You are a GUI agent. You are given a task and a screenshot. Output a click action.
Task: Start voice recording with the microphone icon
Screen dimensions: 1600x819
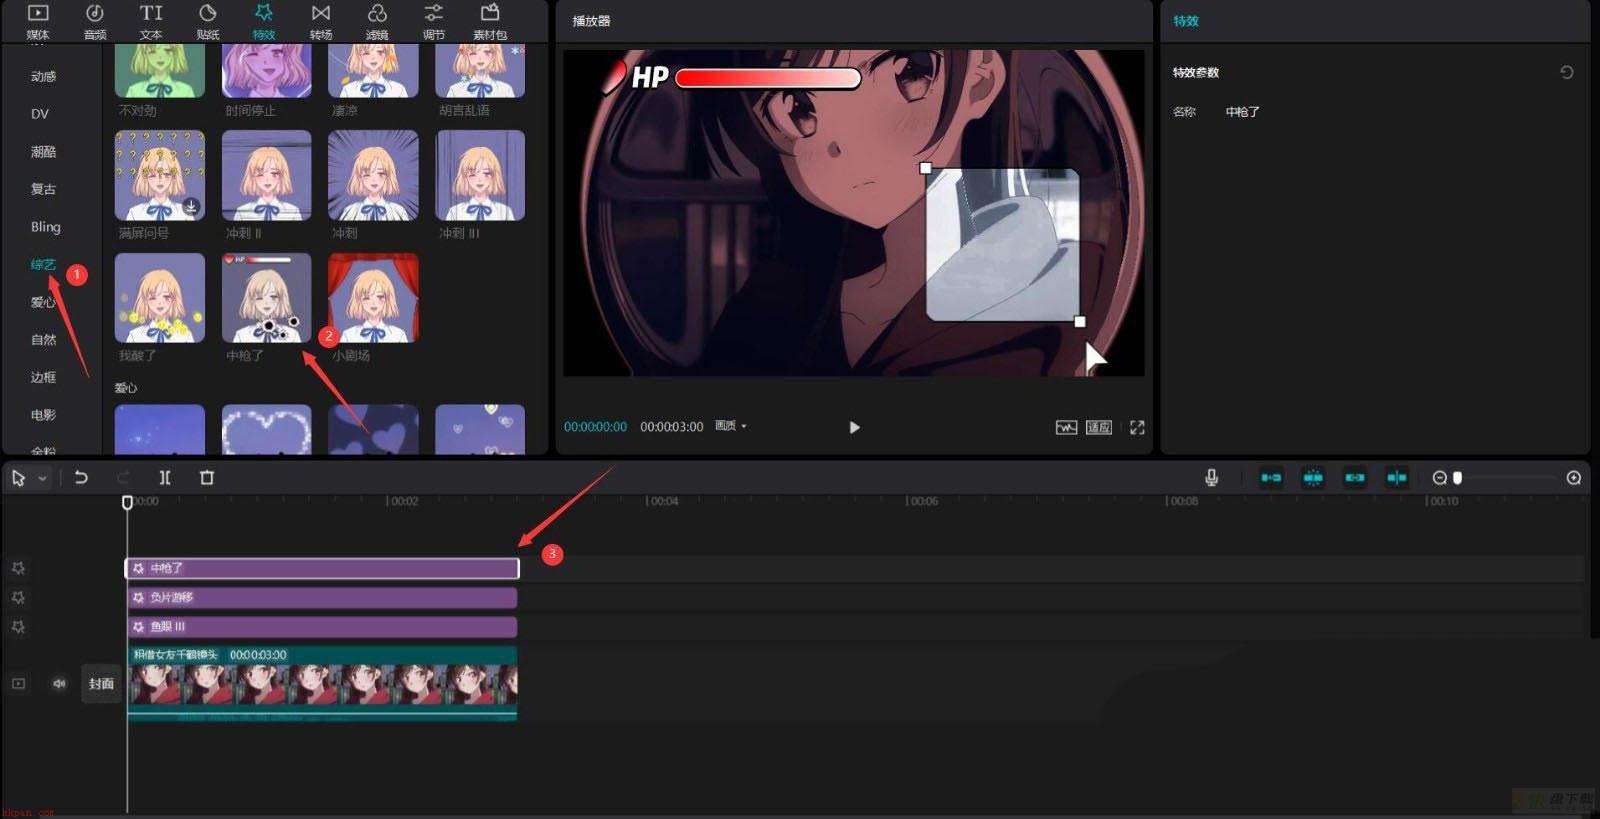point(1211,478)
